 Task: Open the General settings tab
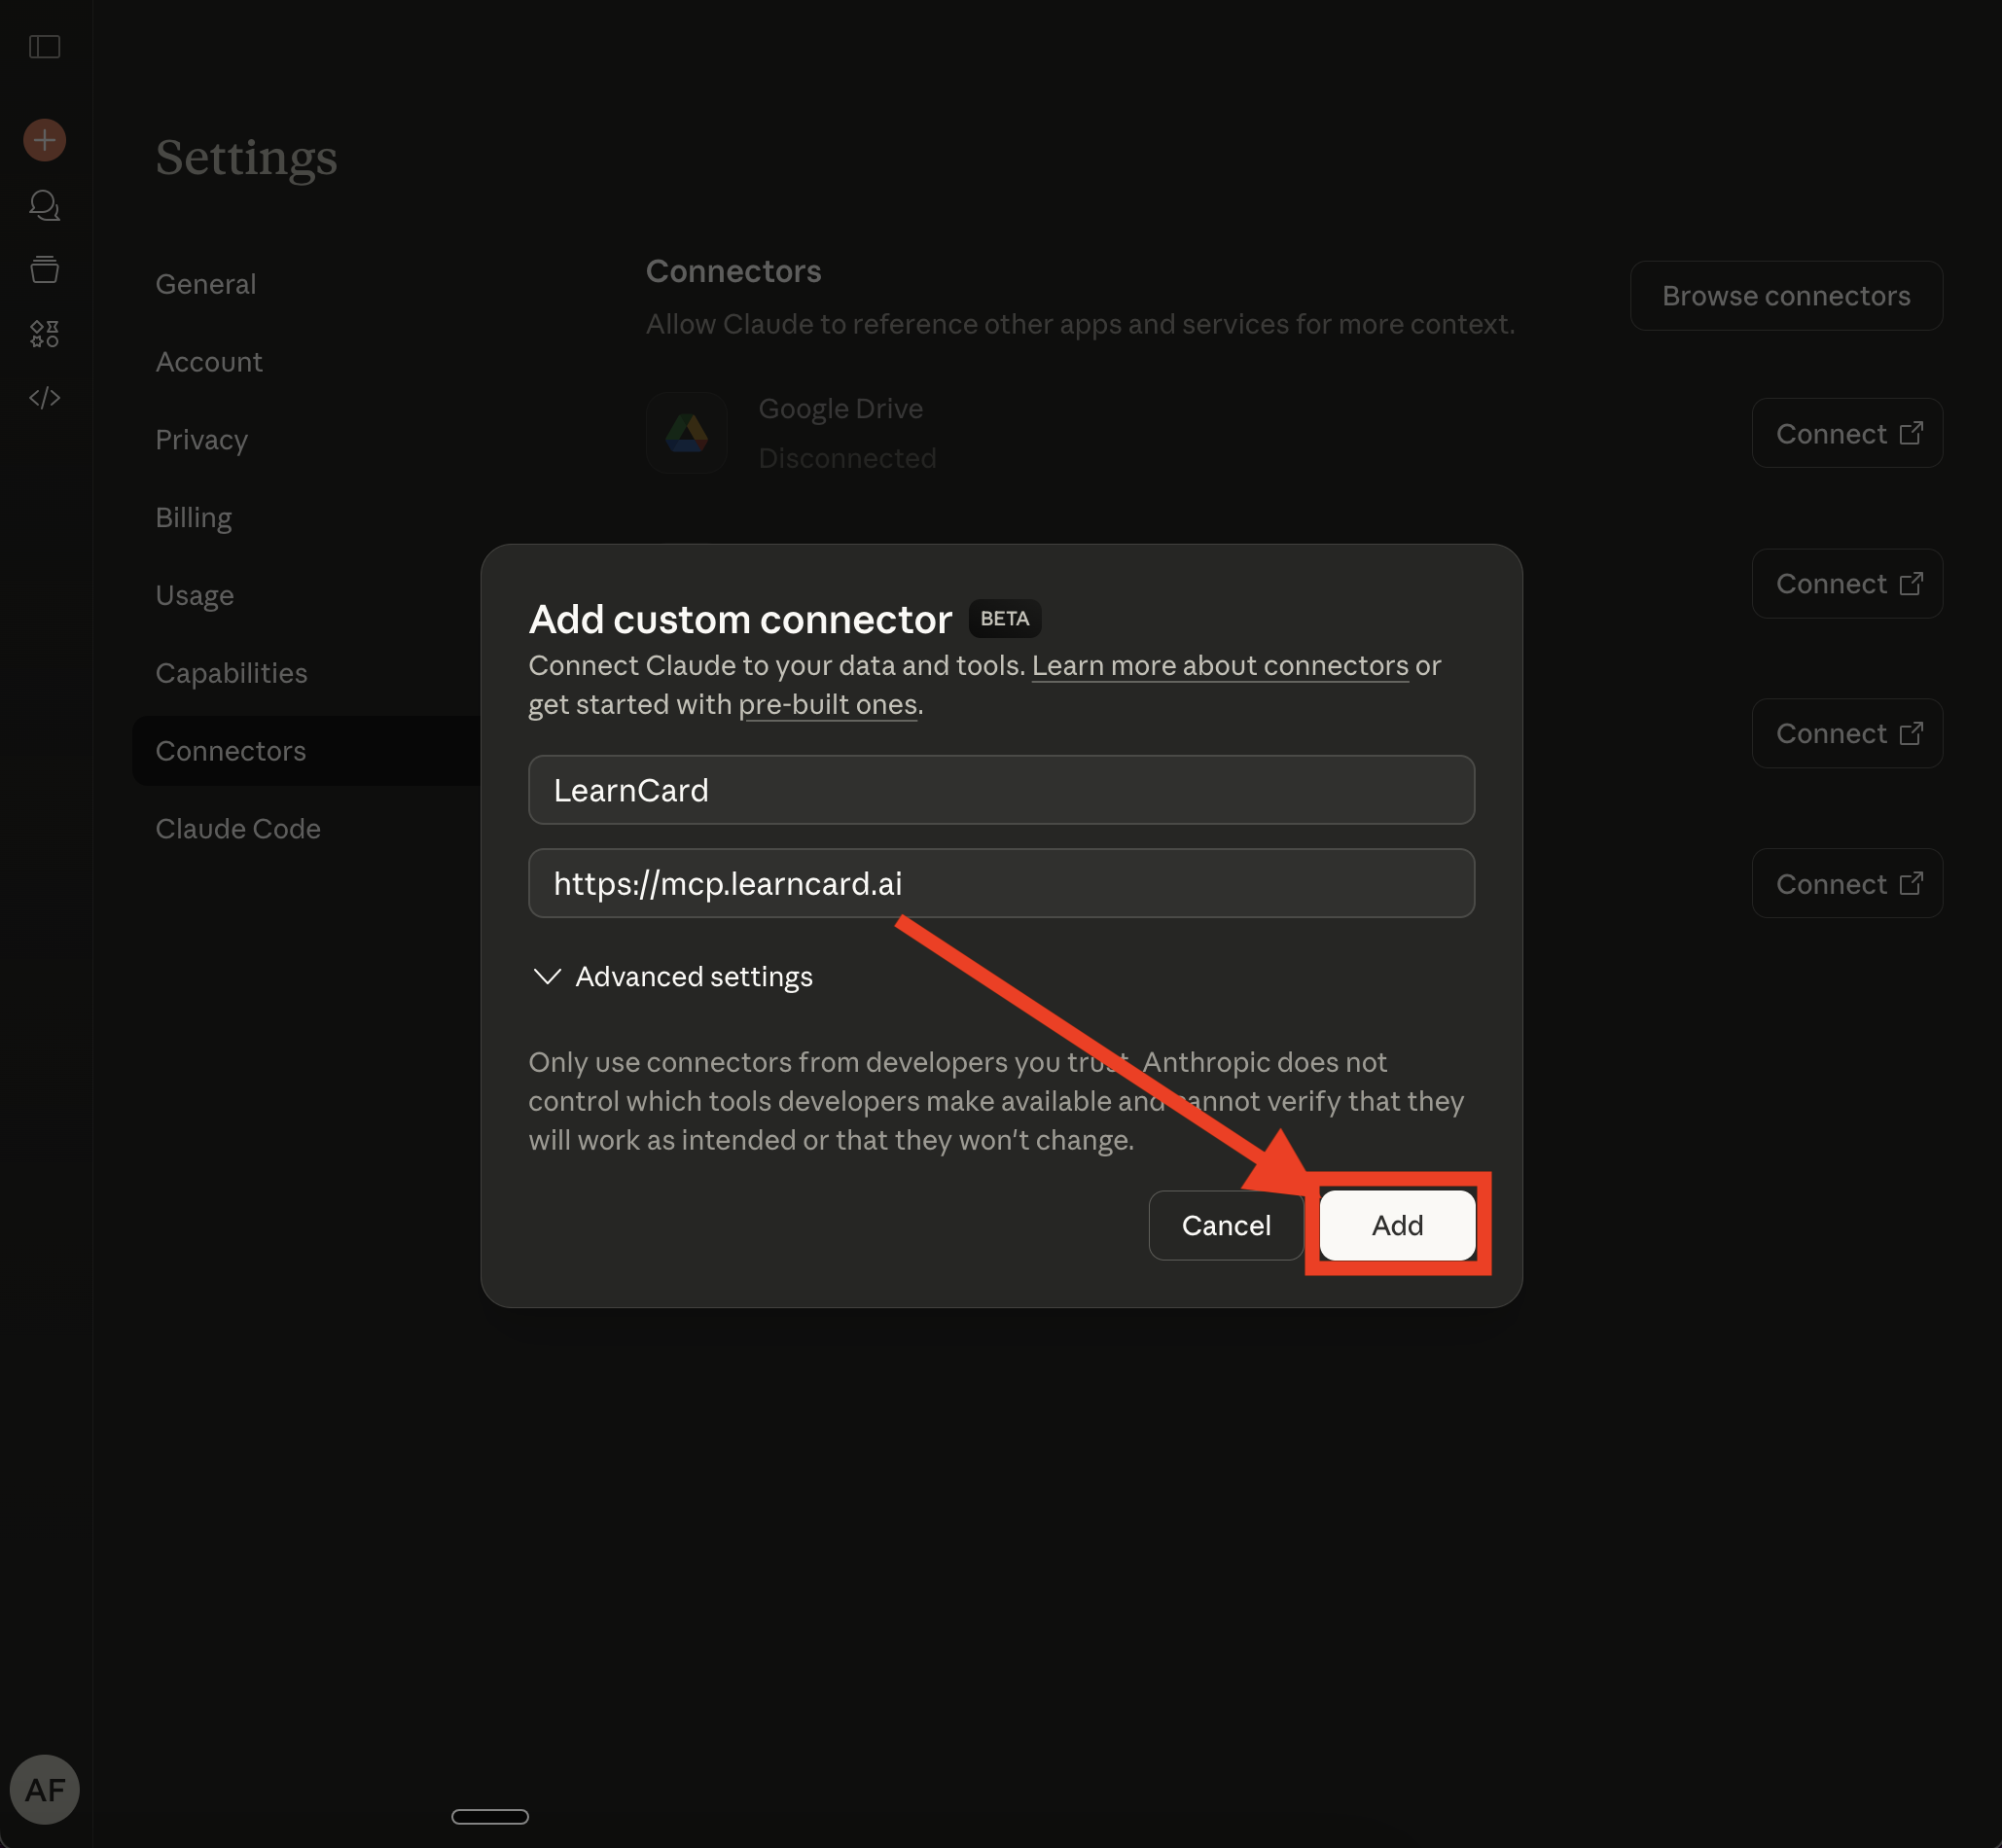point(206,284)
